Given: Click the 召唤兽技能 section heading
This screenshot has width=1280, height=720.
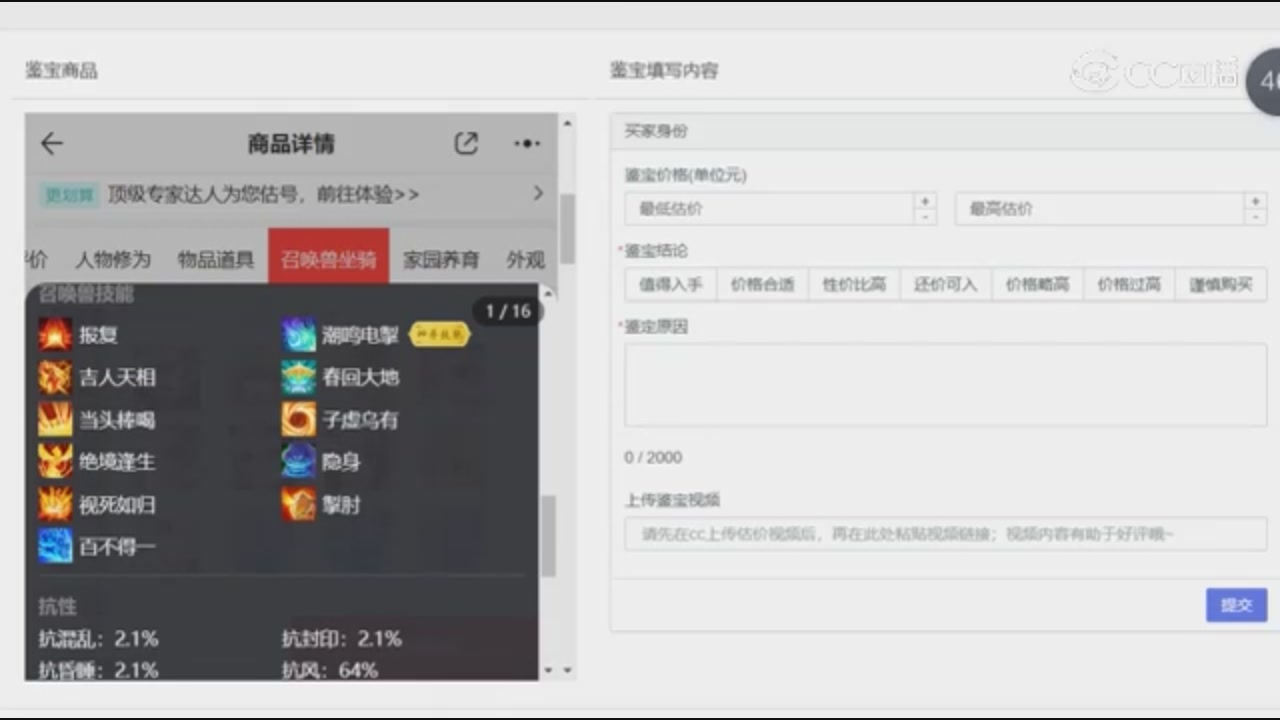Looking at the screenshot, I should (85, 294).
